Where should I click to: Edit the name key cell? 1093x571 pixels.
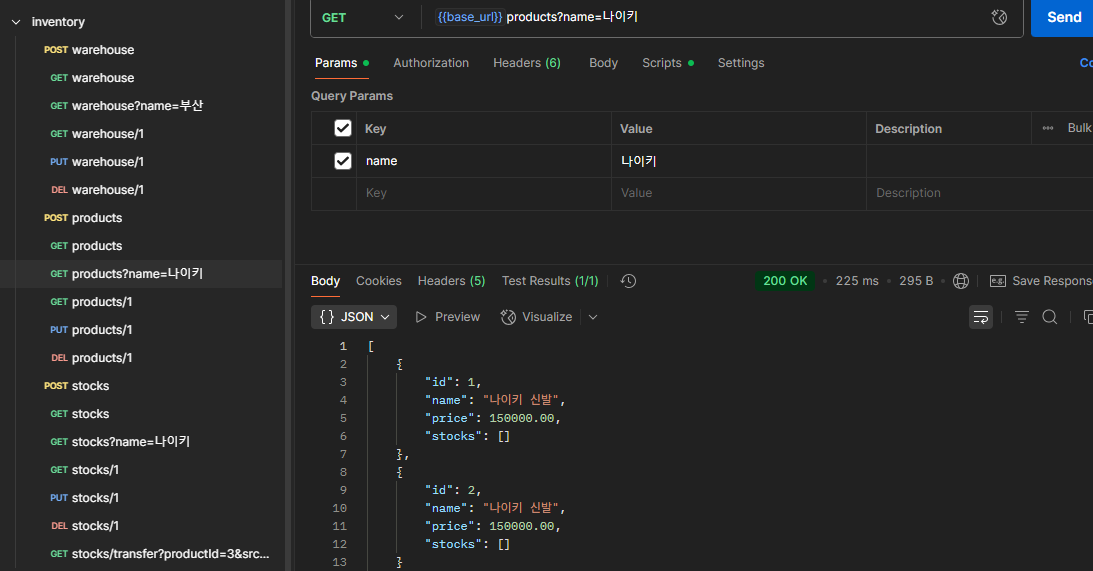[x=484, y=161]
